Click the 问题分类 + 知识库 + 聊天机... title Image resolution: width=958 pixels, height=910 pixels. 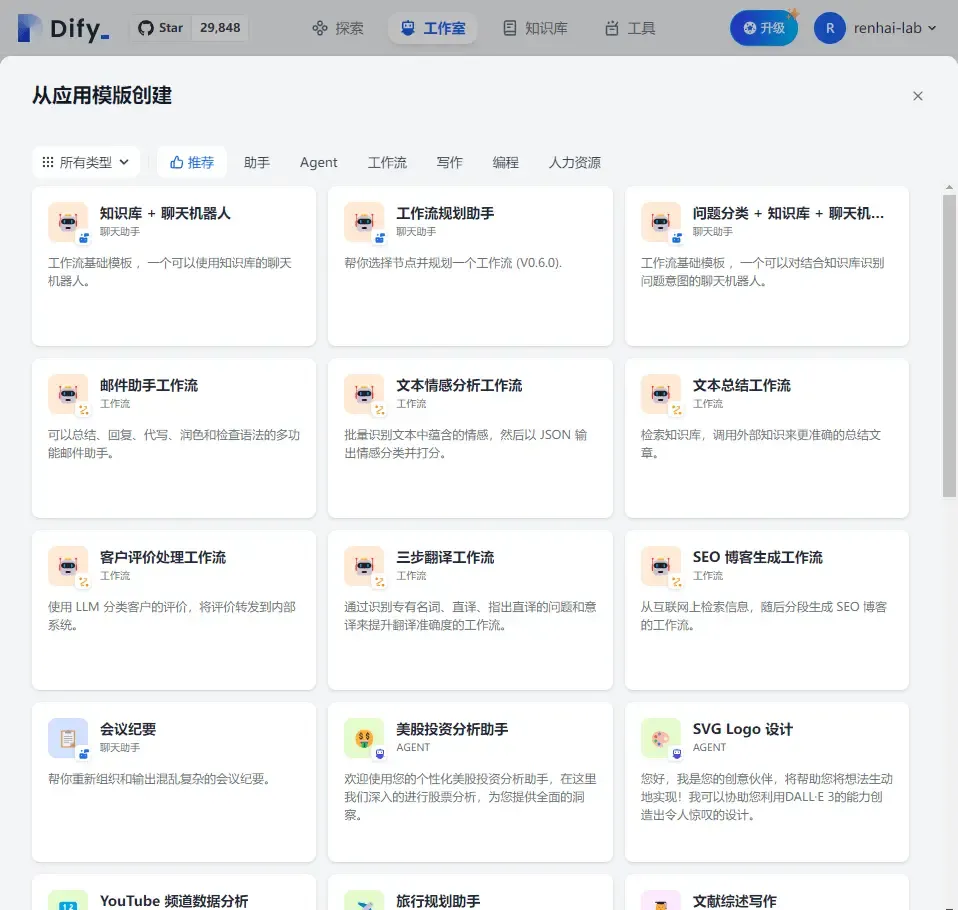[788, 213]
